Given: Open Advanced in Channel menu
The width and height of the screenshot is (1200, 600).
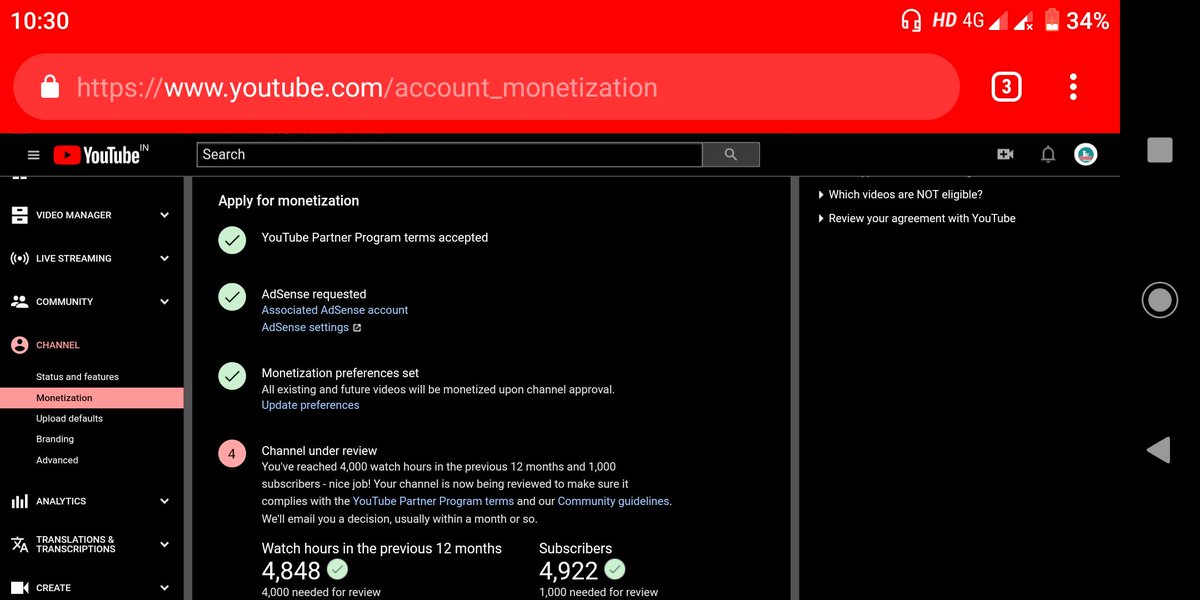Looking at the screenshot, I should tap(57, 460).
